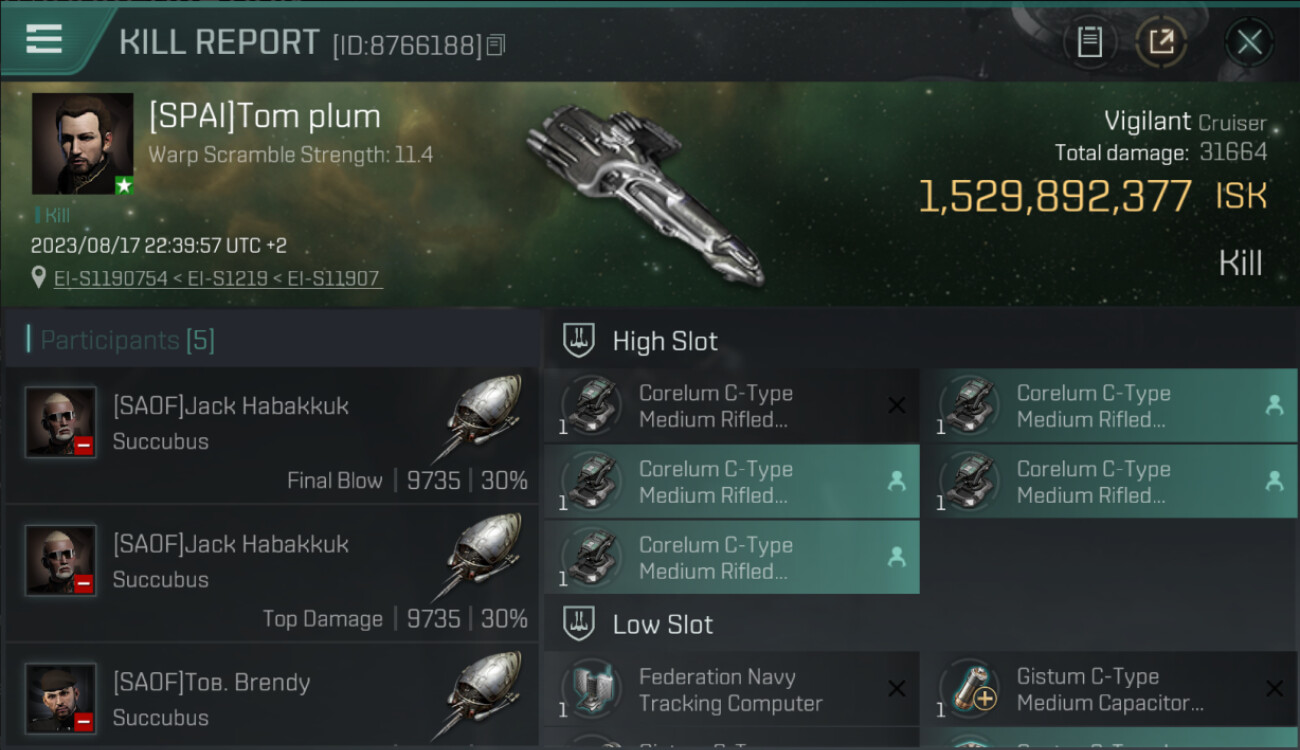Click the Federation Navy Tracking Computer icon

point(591,689)
